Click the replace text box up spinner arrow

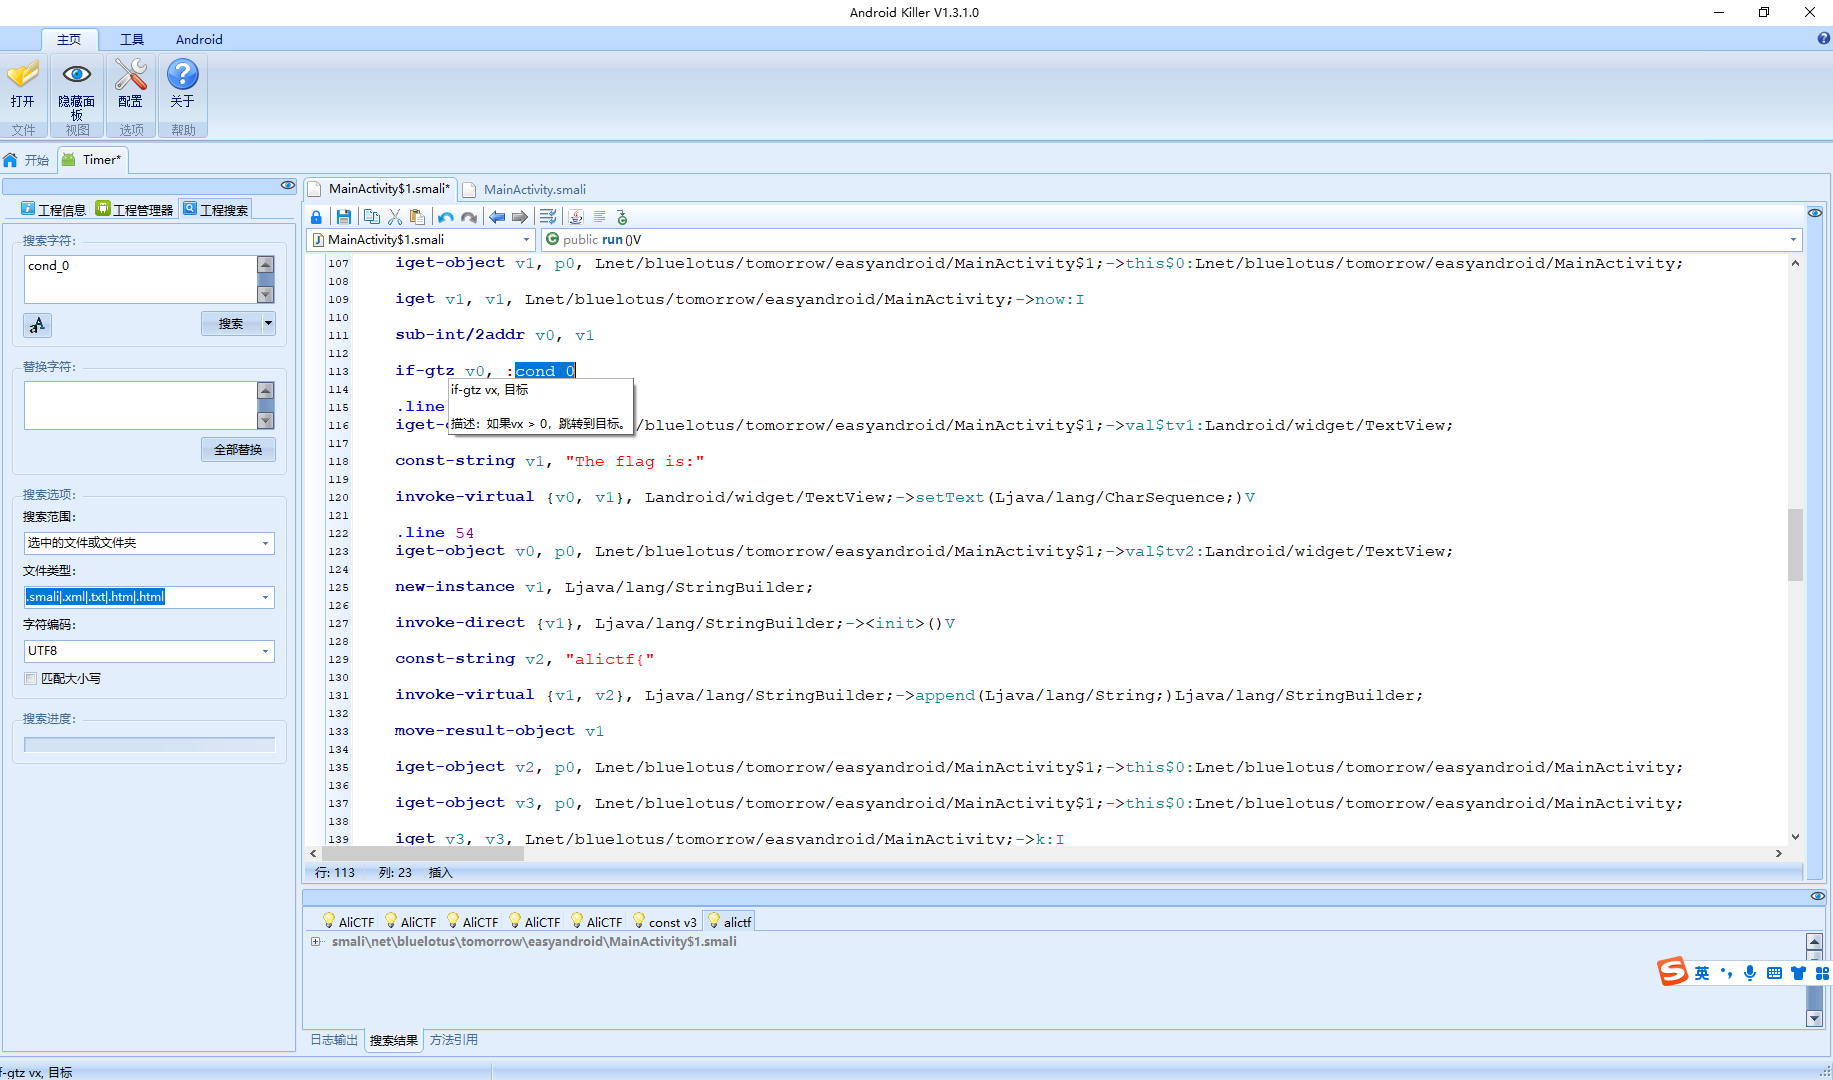[266, 390]
